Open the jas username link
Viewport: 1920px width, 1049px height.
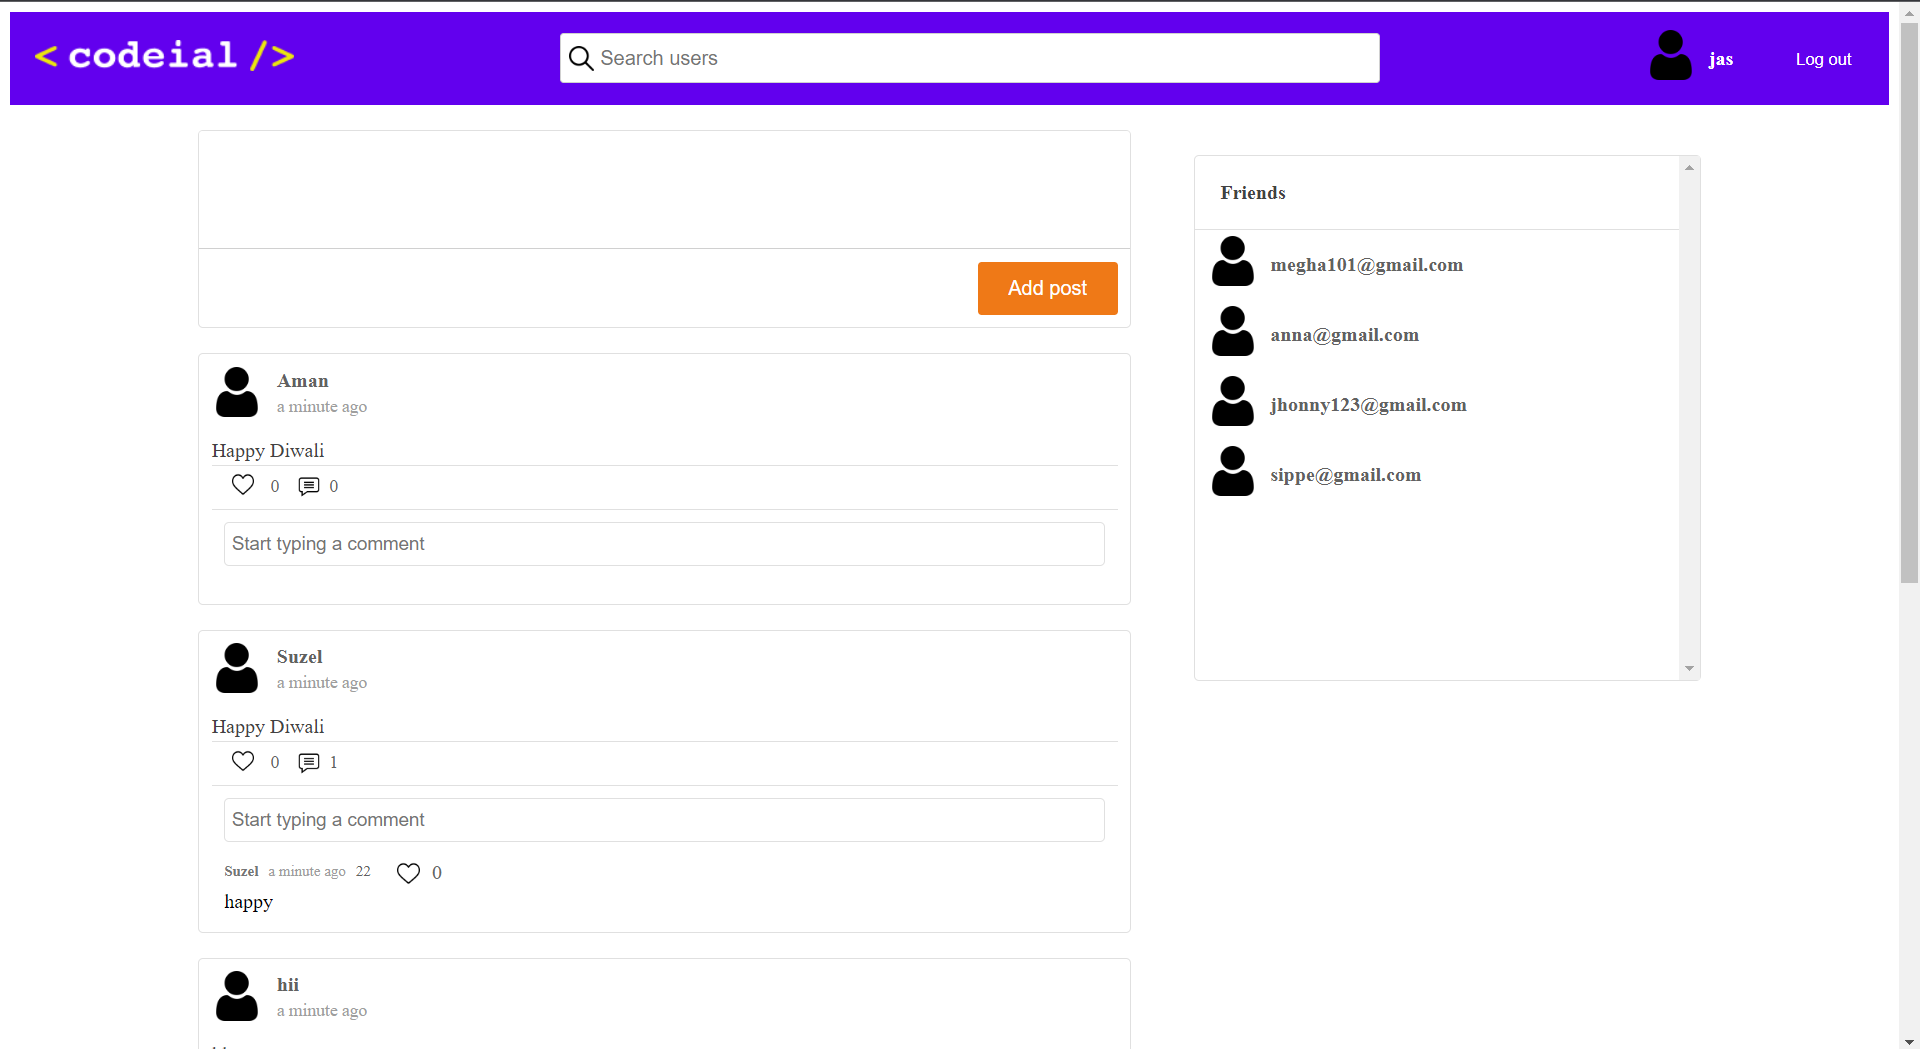click(1720, 59)
